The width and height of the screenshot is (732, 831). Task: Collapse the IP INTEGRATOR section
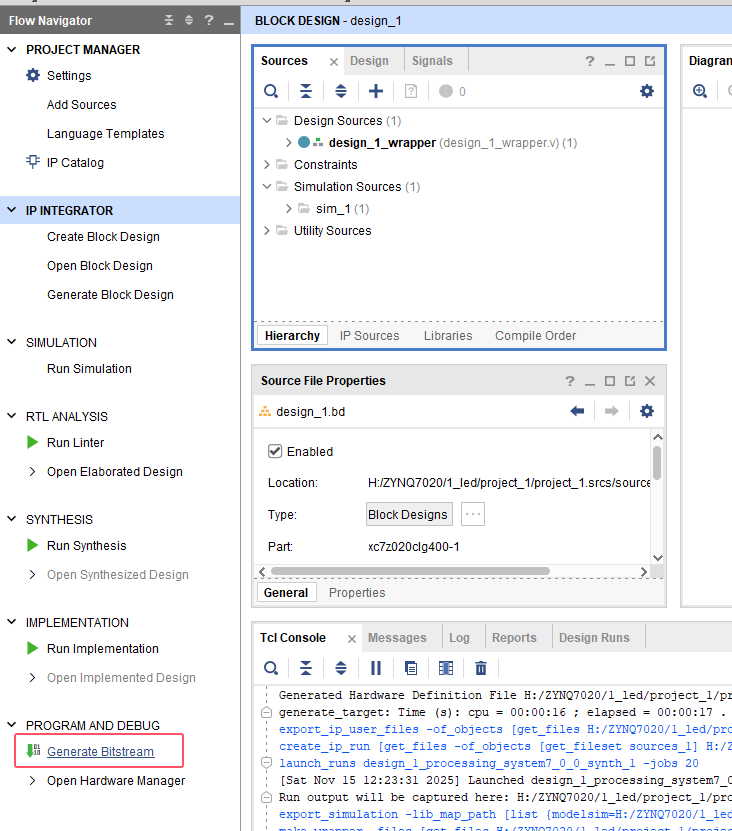12,211
